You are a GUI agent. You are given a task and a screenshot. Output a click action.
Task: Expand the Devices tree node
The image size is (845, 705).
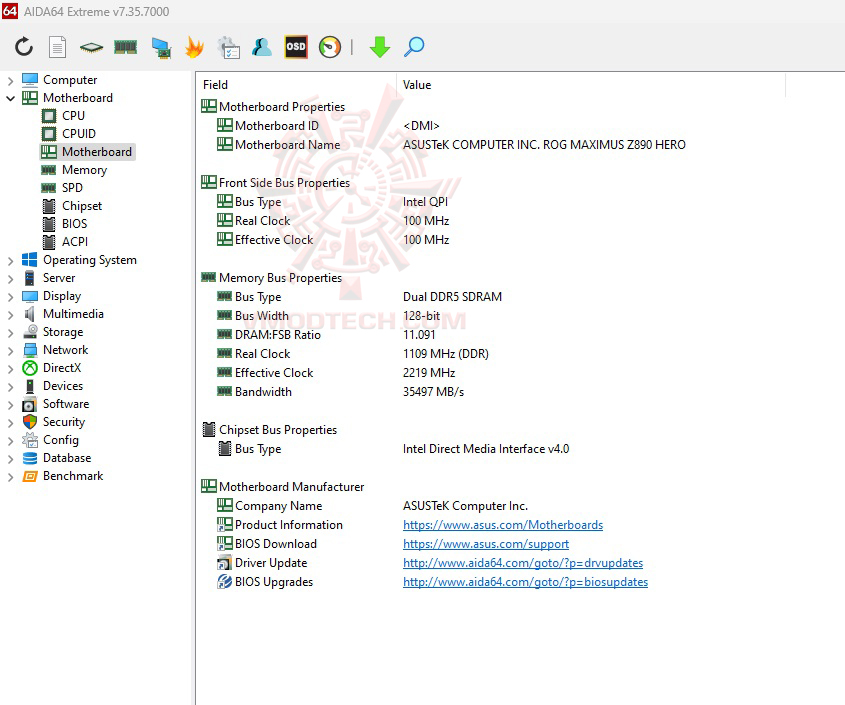(10, 386)
